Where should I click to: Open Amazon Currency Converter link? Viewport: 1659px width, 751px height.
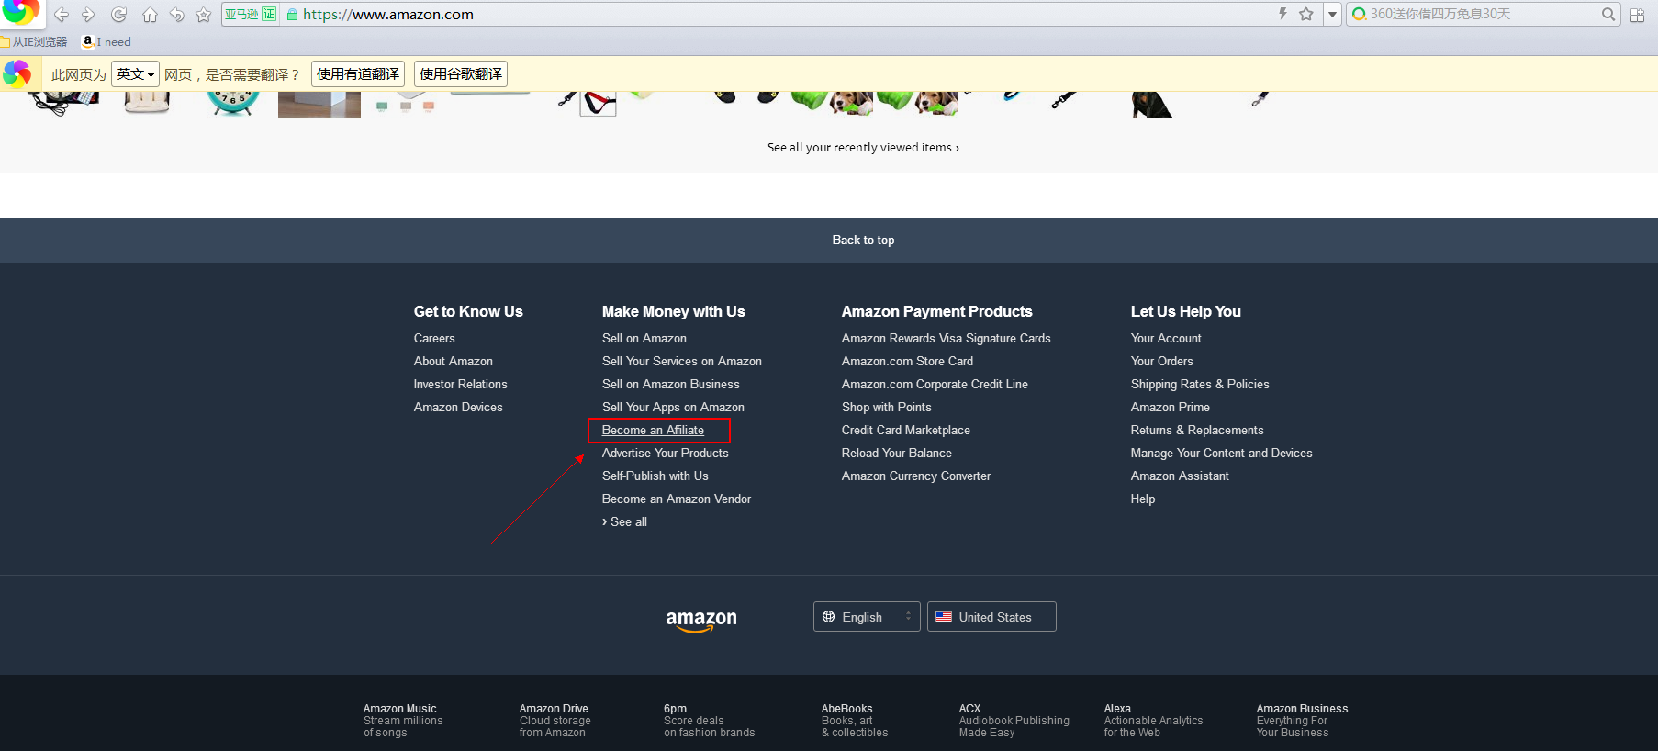916,476
